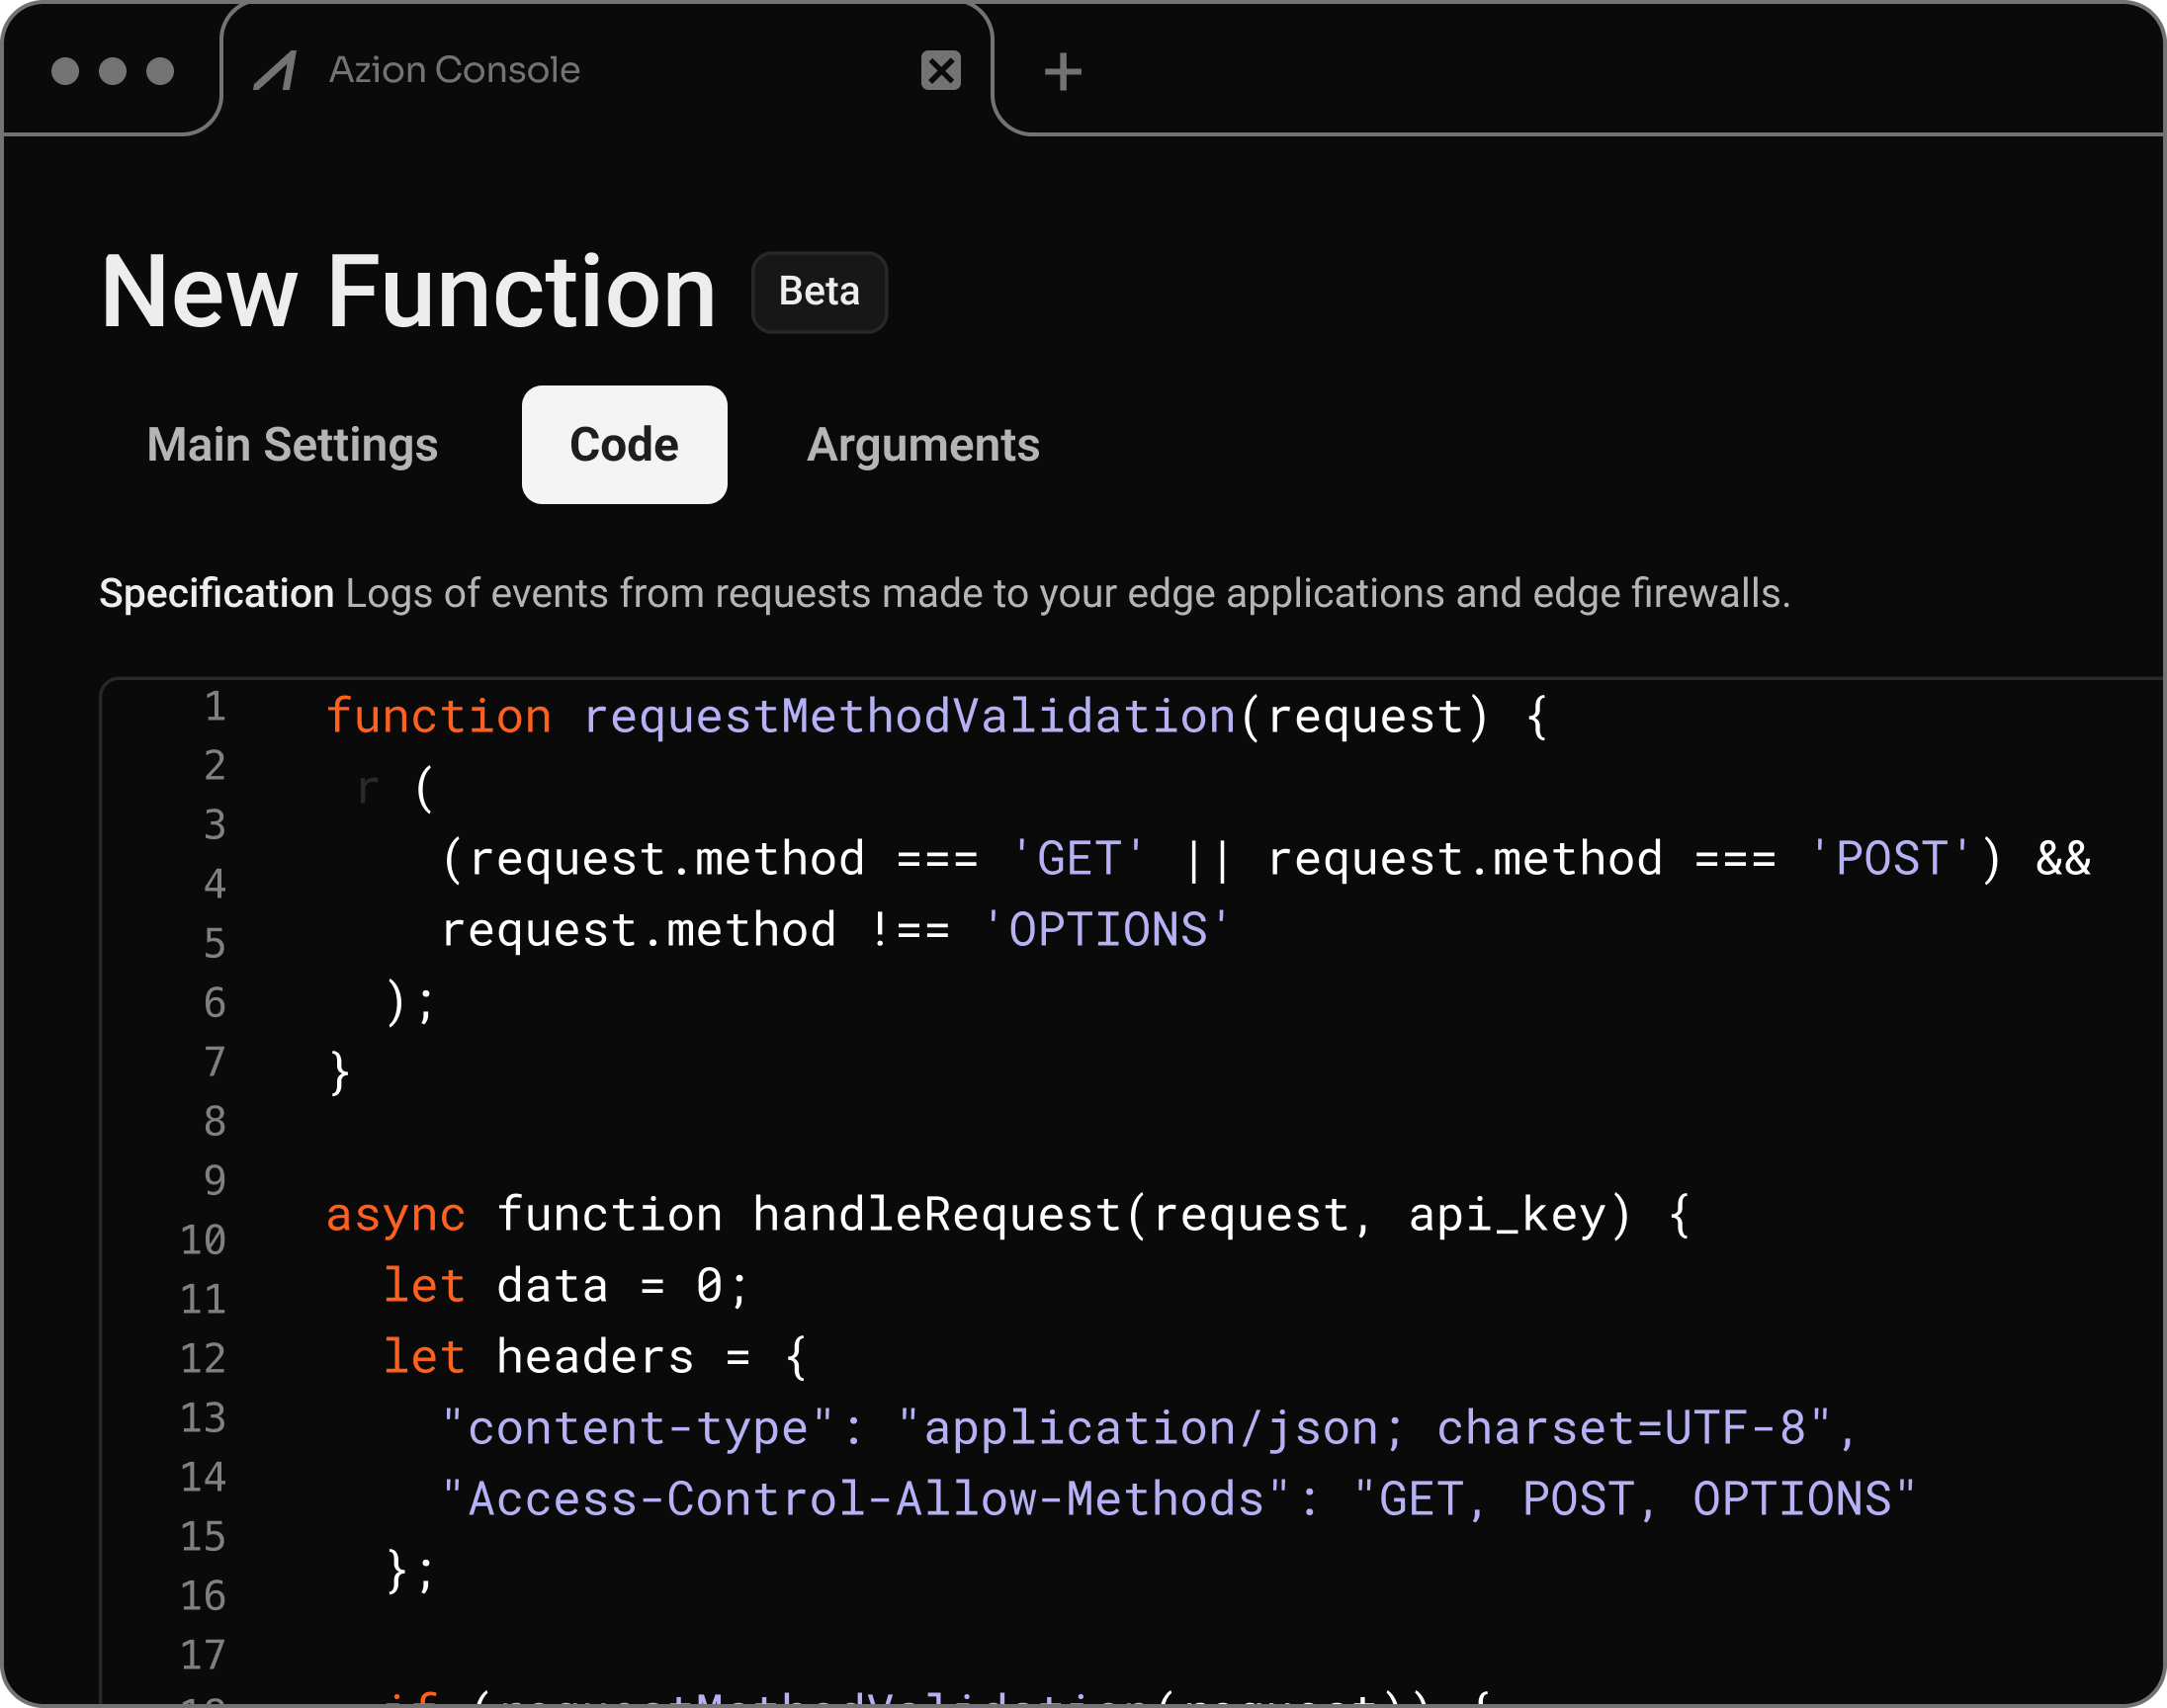
Task: Click the async keyword on line 10
Action: coord(396,1213)
